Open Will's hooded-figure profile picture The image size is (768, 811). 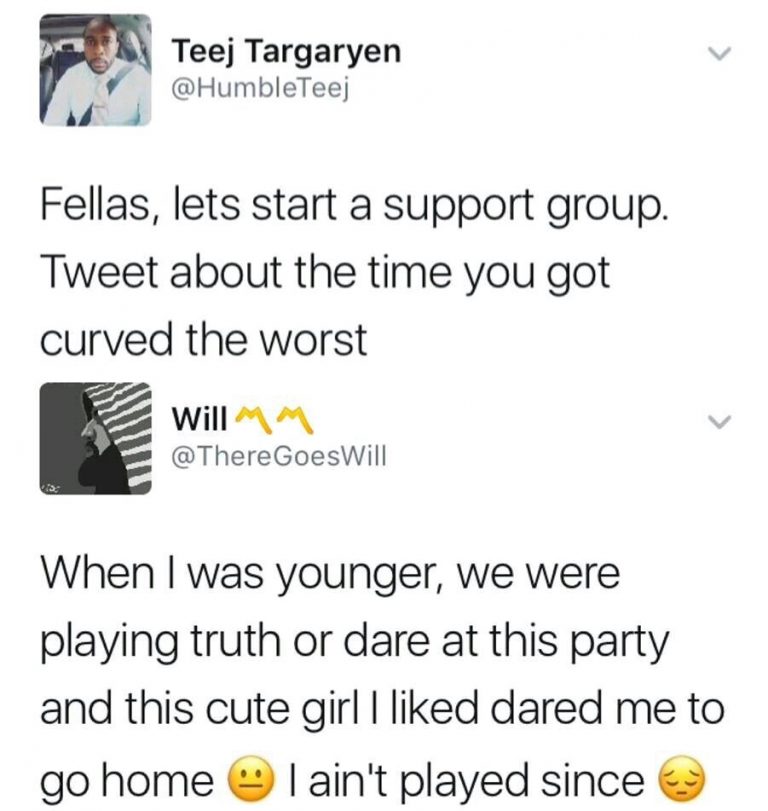pos(95,439)
